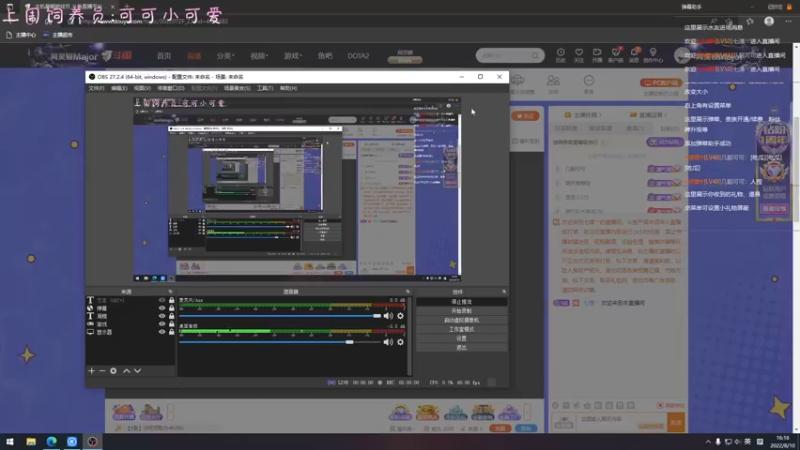
Task: Open 关注 heart icon on Douyu header
Action: [x=579, y=55]
